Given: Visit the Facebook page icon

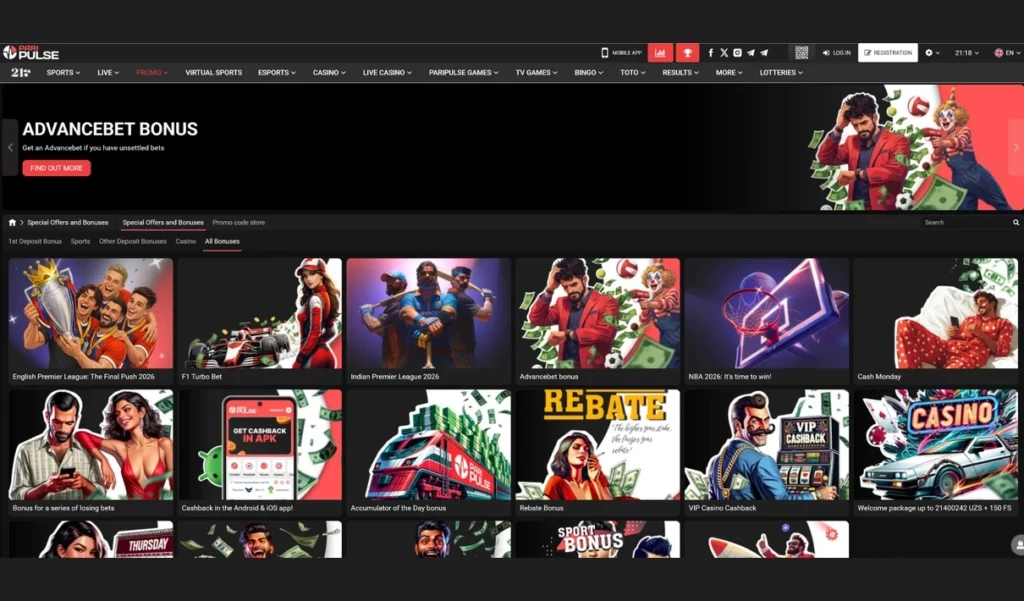Looking at the screenshot, I should (x=711, y=53).
